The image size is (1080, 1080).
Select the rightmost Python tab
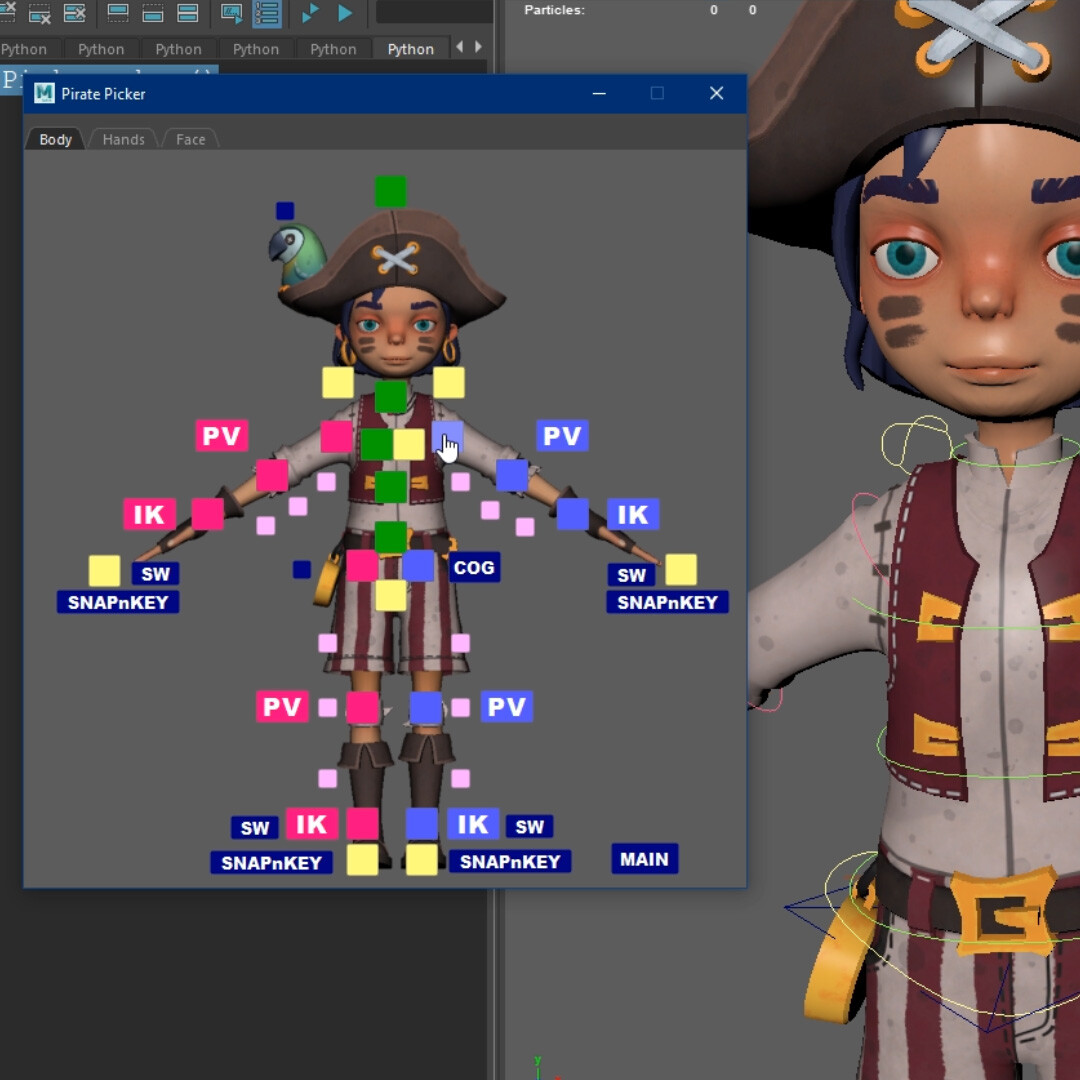pyautogui.click(x=411, y=48)
